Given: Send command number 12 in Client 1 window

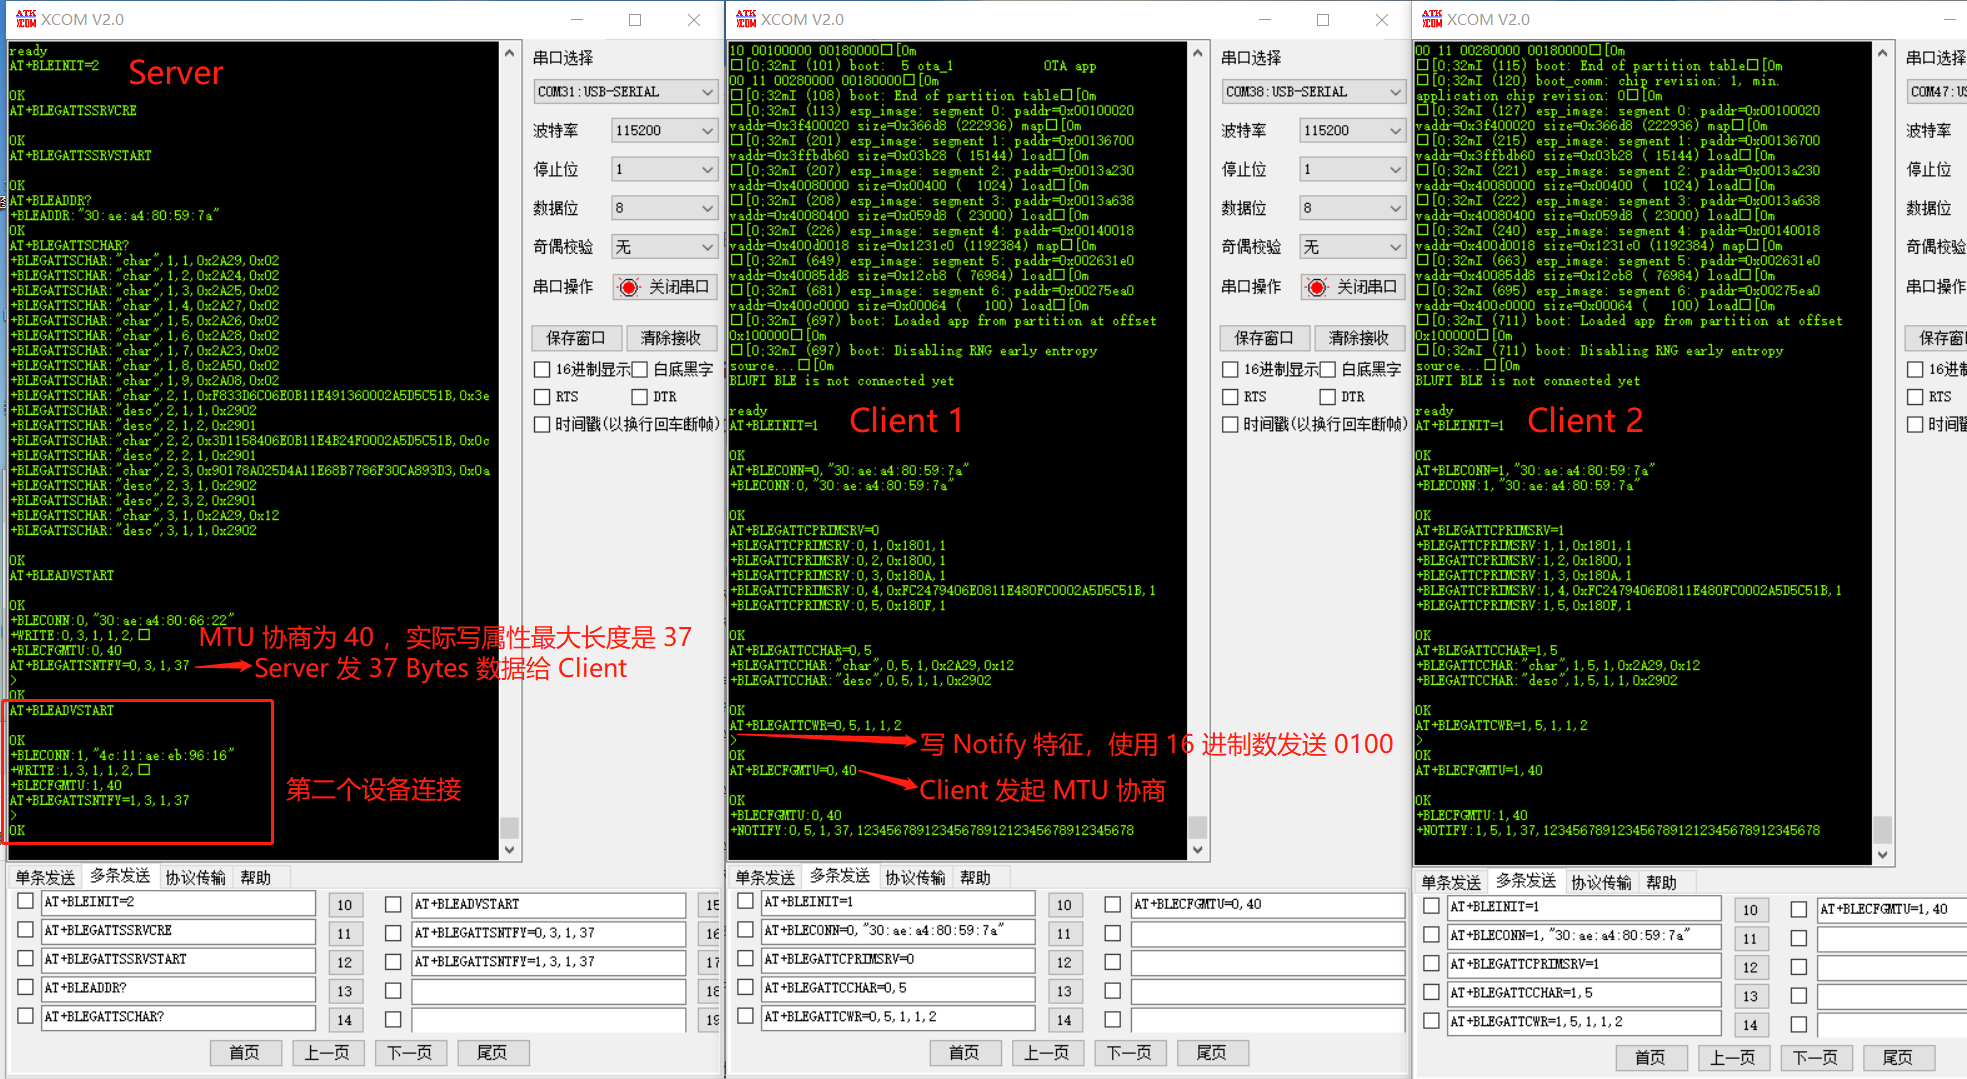Looking at the screenshot, I should pos(1064,963).
